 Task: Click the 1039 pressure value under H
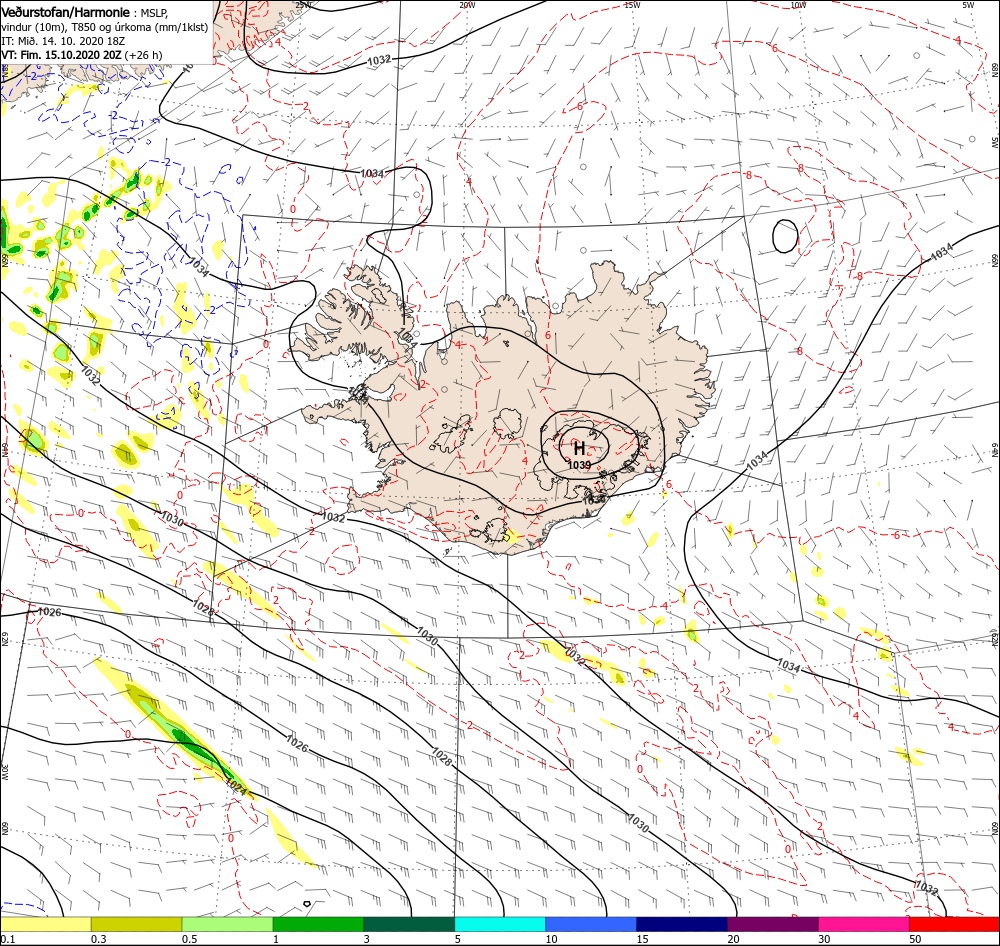pyautogui.click(x=579, y=465)
